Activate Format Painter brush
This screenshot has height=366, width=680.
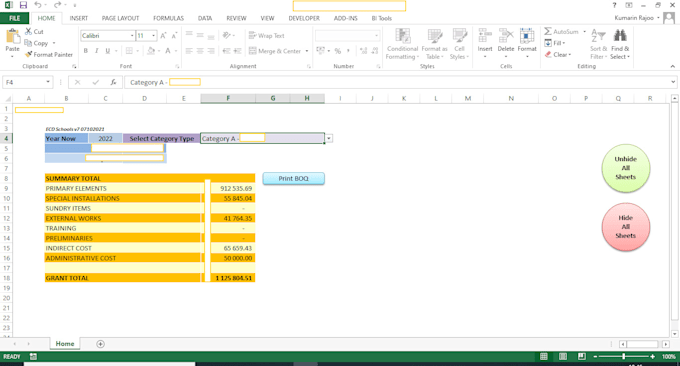[49, 55]
